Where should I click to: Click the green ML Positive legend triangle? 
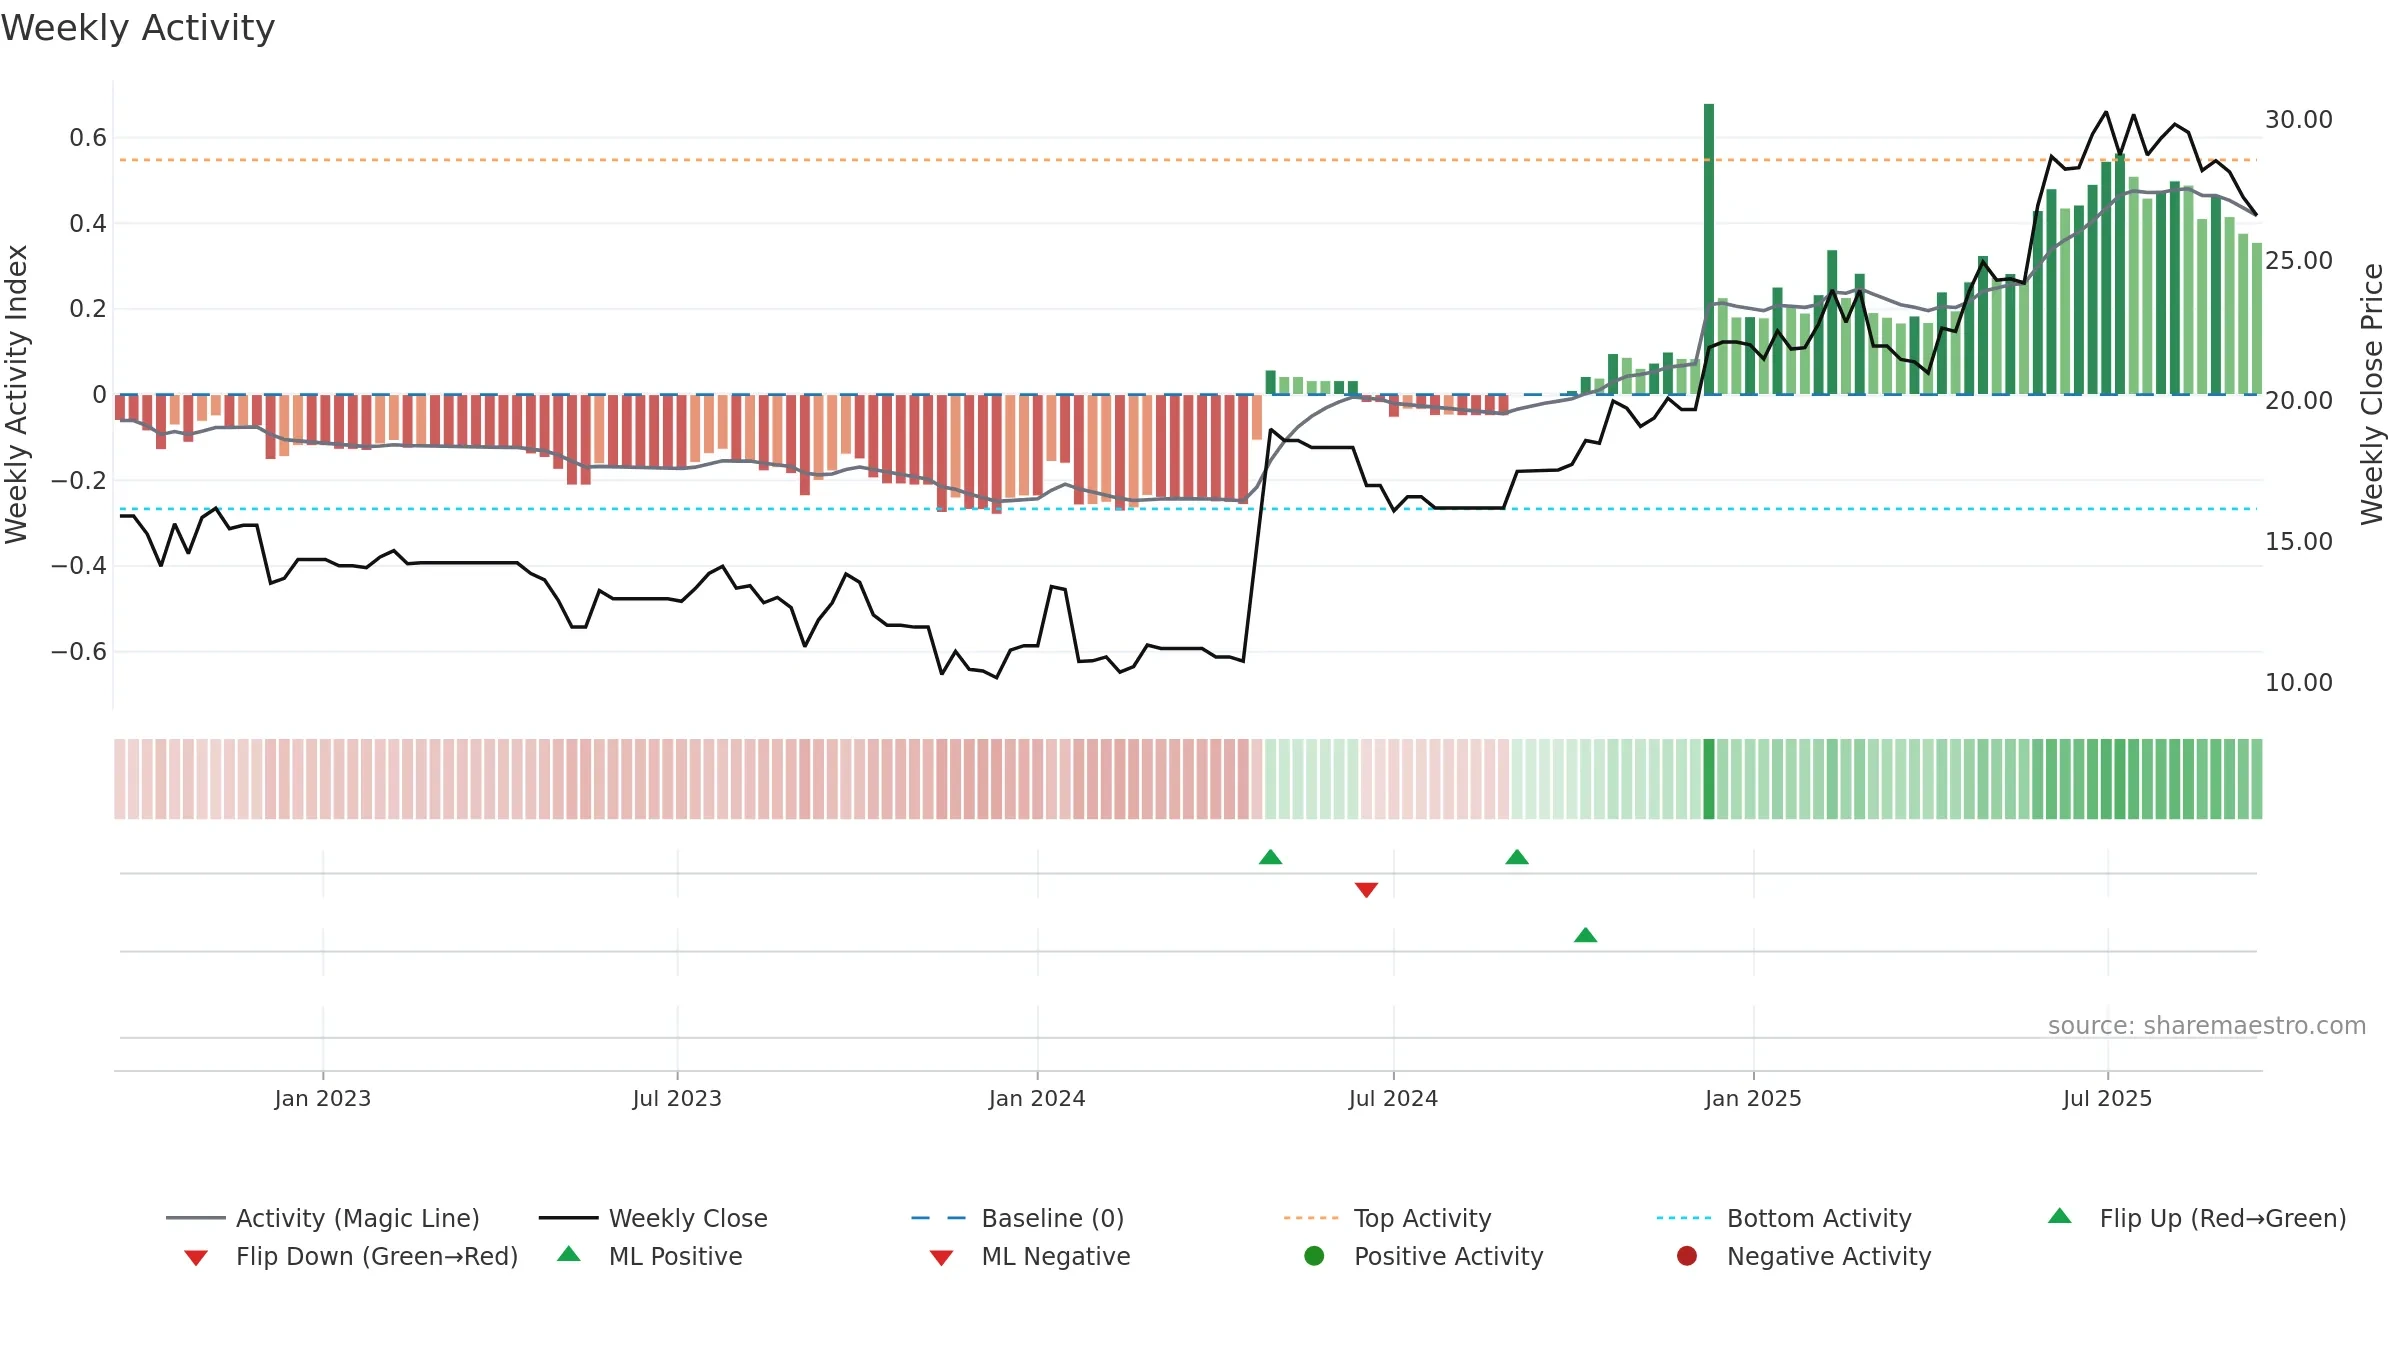(x=569, y=1254)
